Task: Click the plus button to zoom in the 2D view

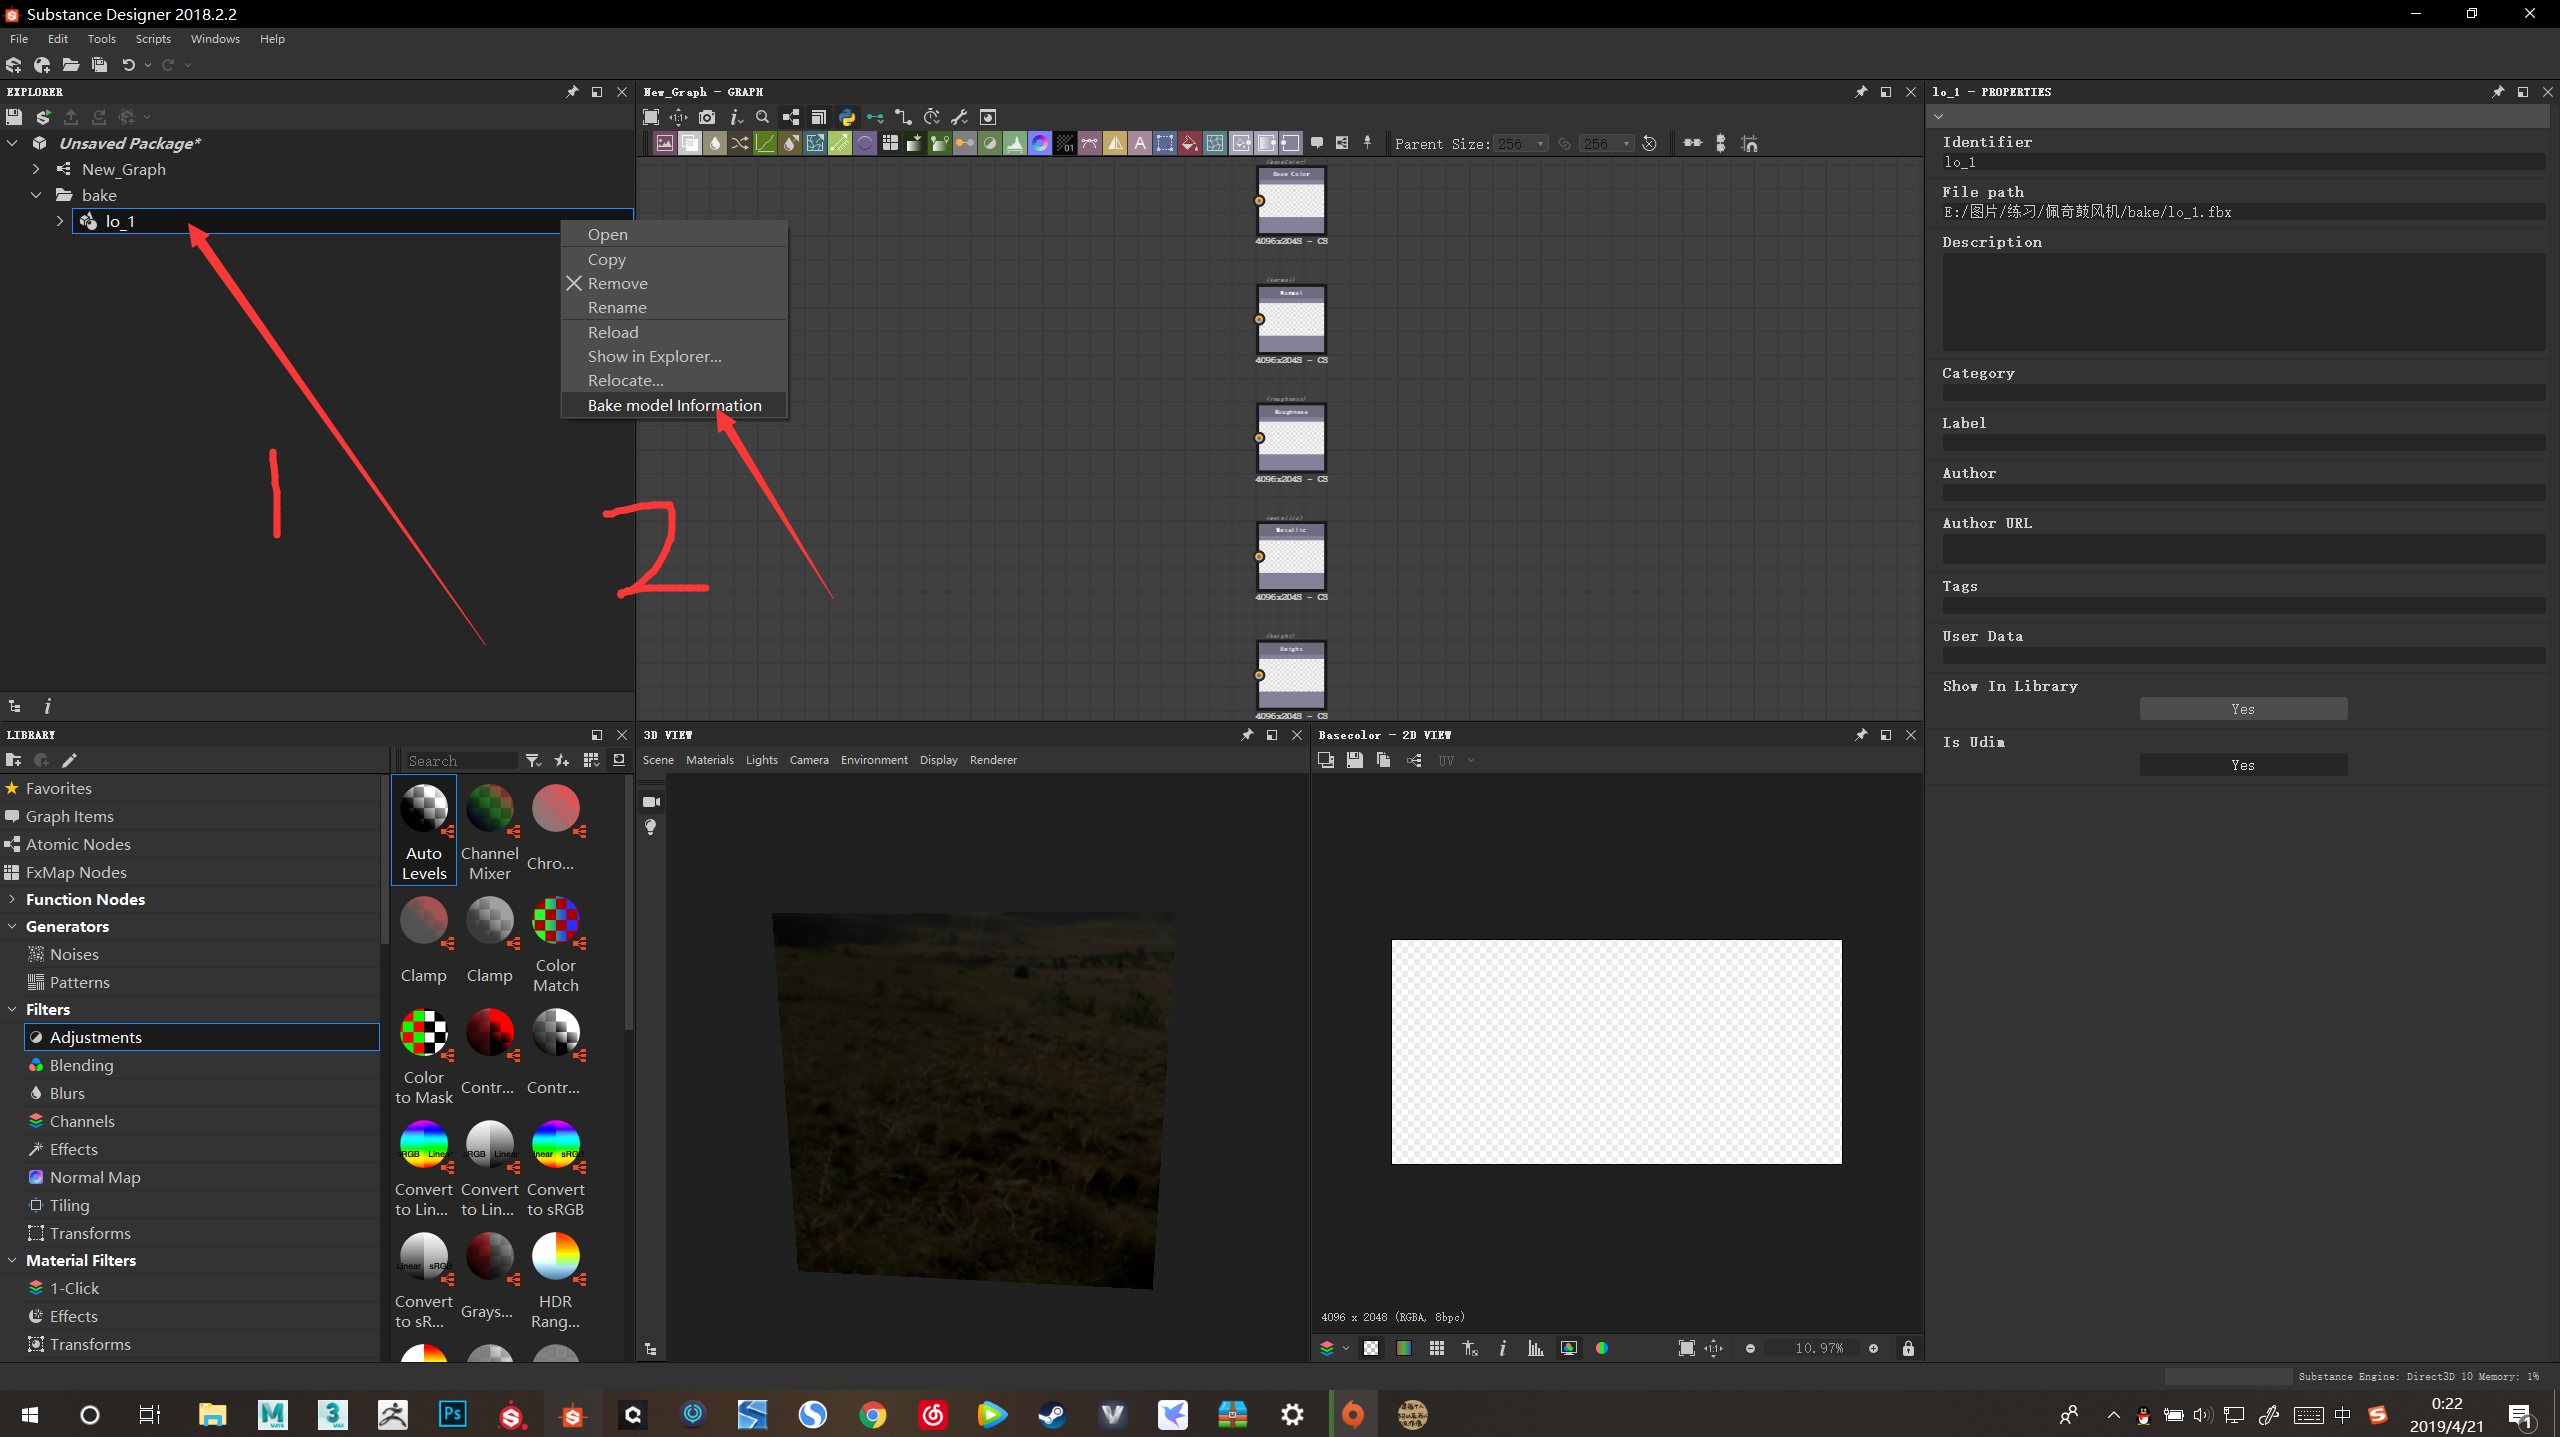Action: pyautogui.click(x=1874, y=1348)
